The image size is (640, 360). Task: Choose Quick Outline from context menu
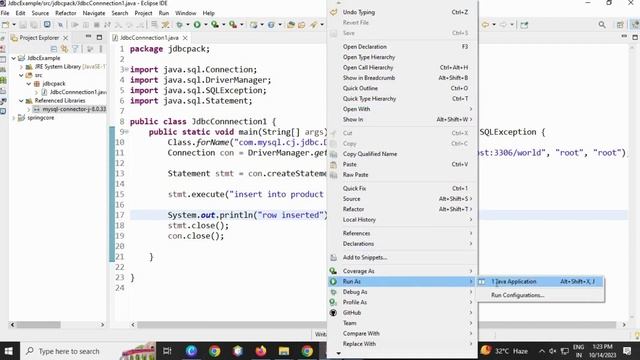402,88
